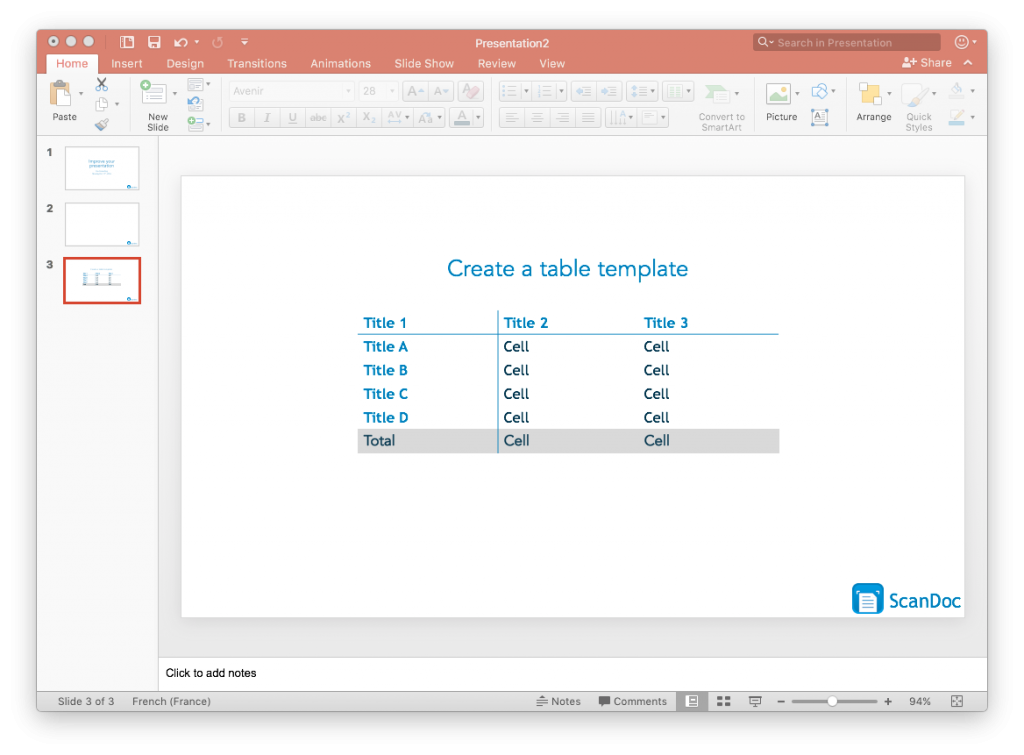Click the New Slide button
The height and width of the screenshot is (755, 1024).
tap(157, 100)
